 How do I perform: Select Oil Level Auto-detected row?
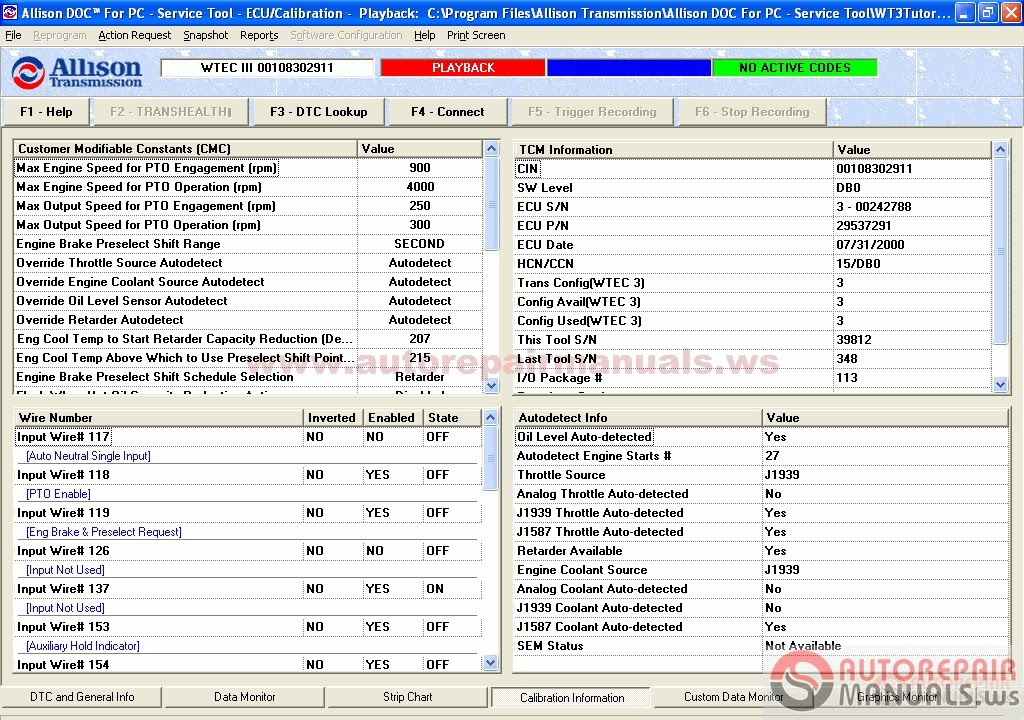coord(761,436)
